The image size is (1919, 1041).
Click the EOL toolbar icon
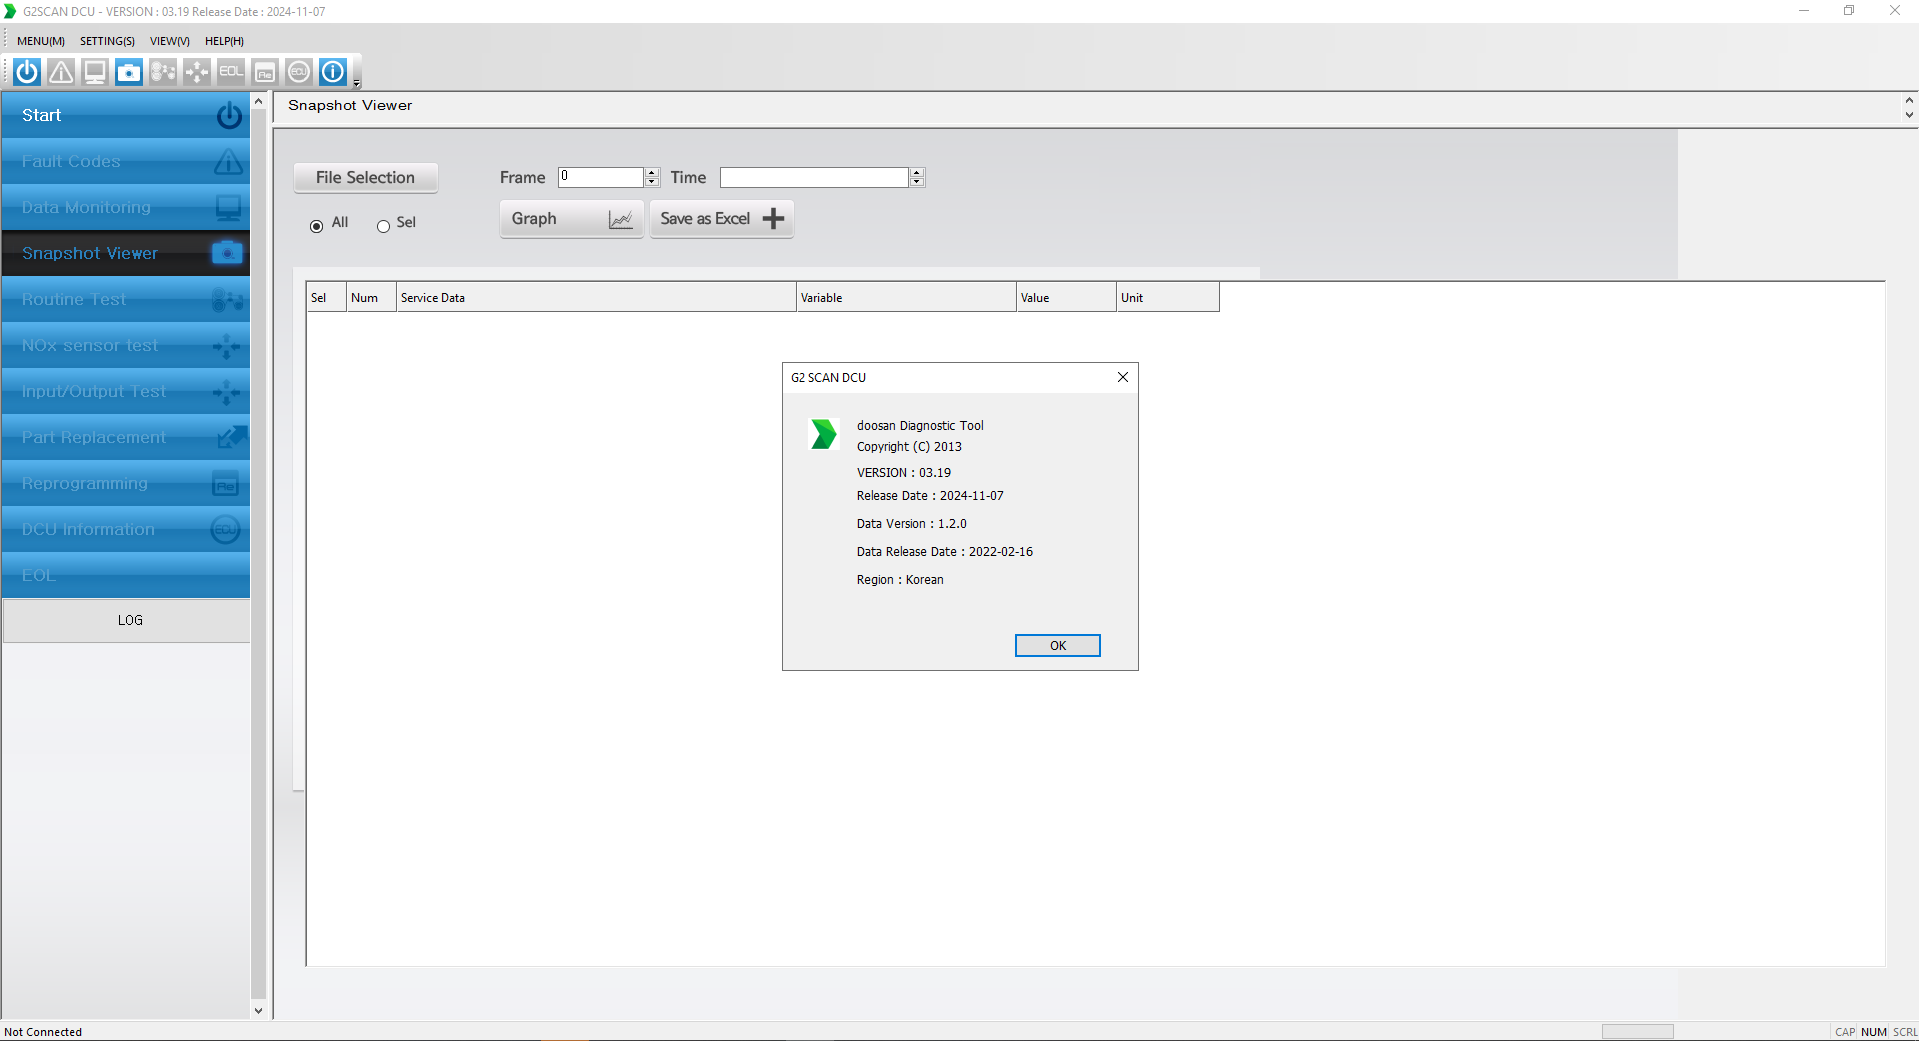tap(231, 72)
